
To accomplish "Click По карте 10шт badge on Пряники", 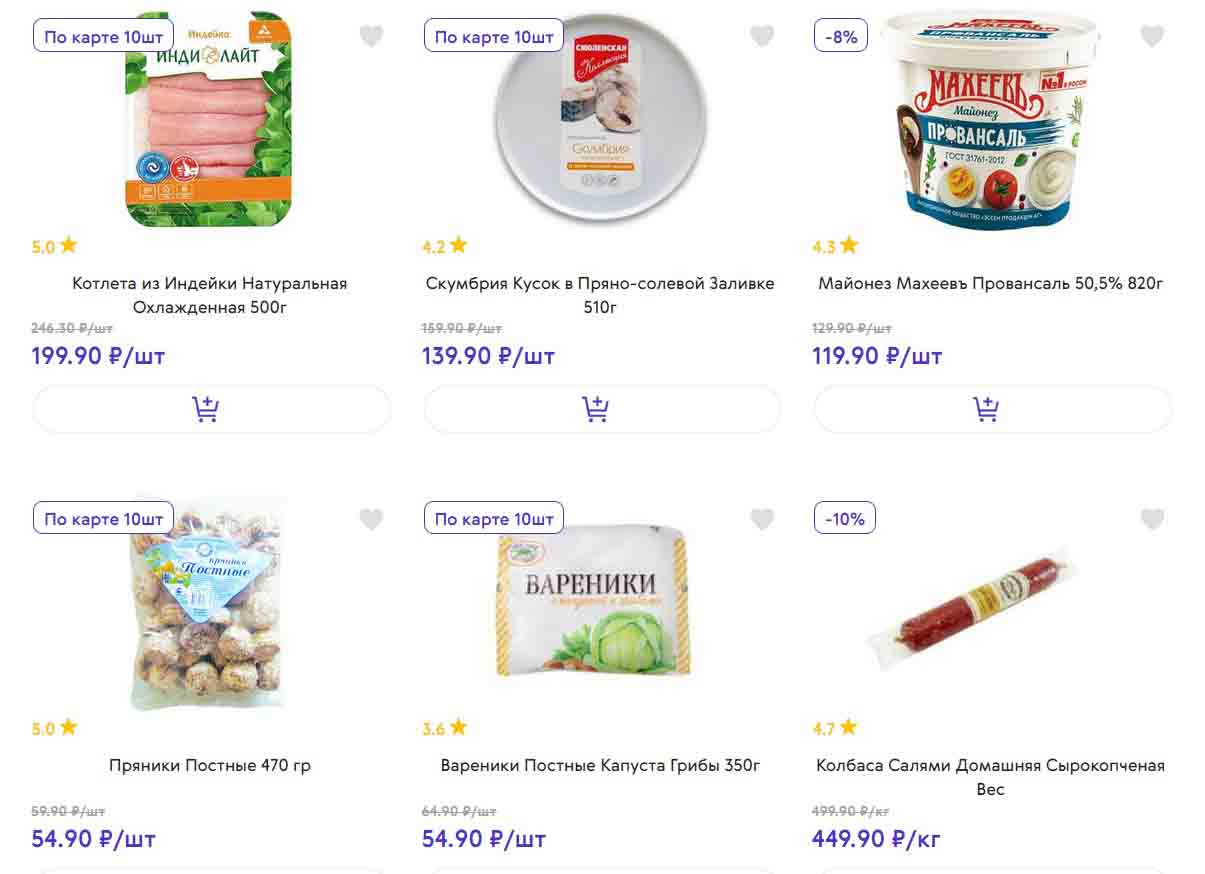I will point(104,519).
